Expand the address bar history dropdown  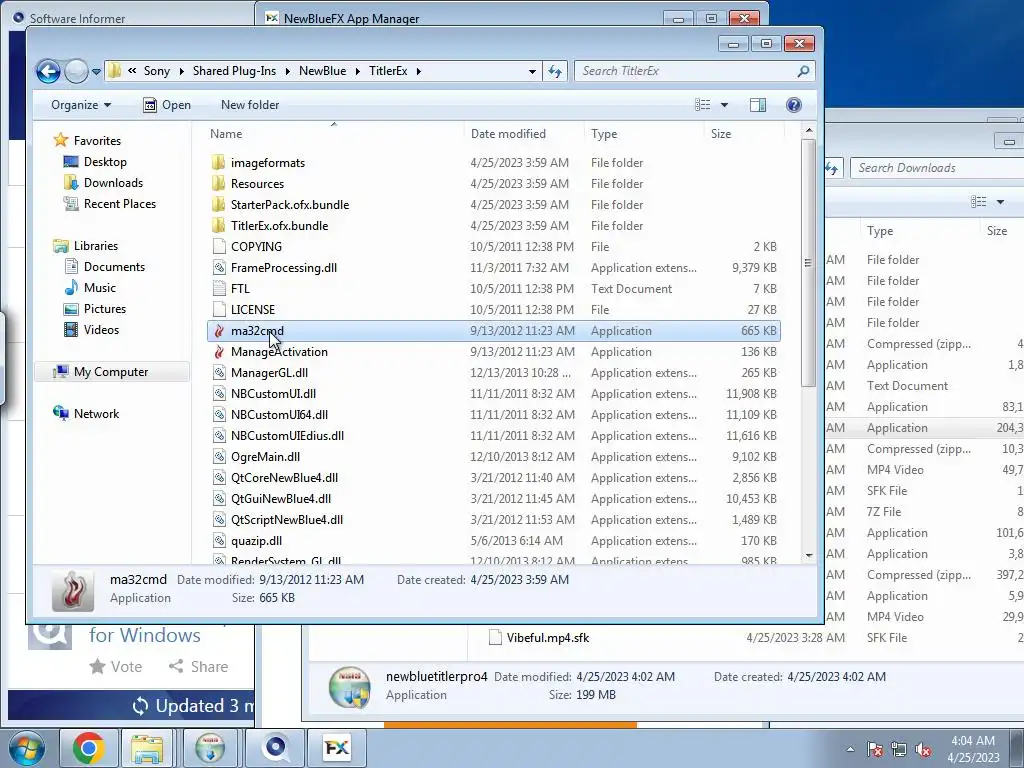pos(532,71)
